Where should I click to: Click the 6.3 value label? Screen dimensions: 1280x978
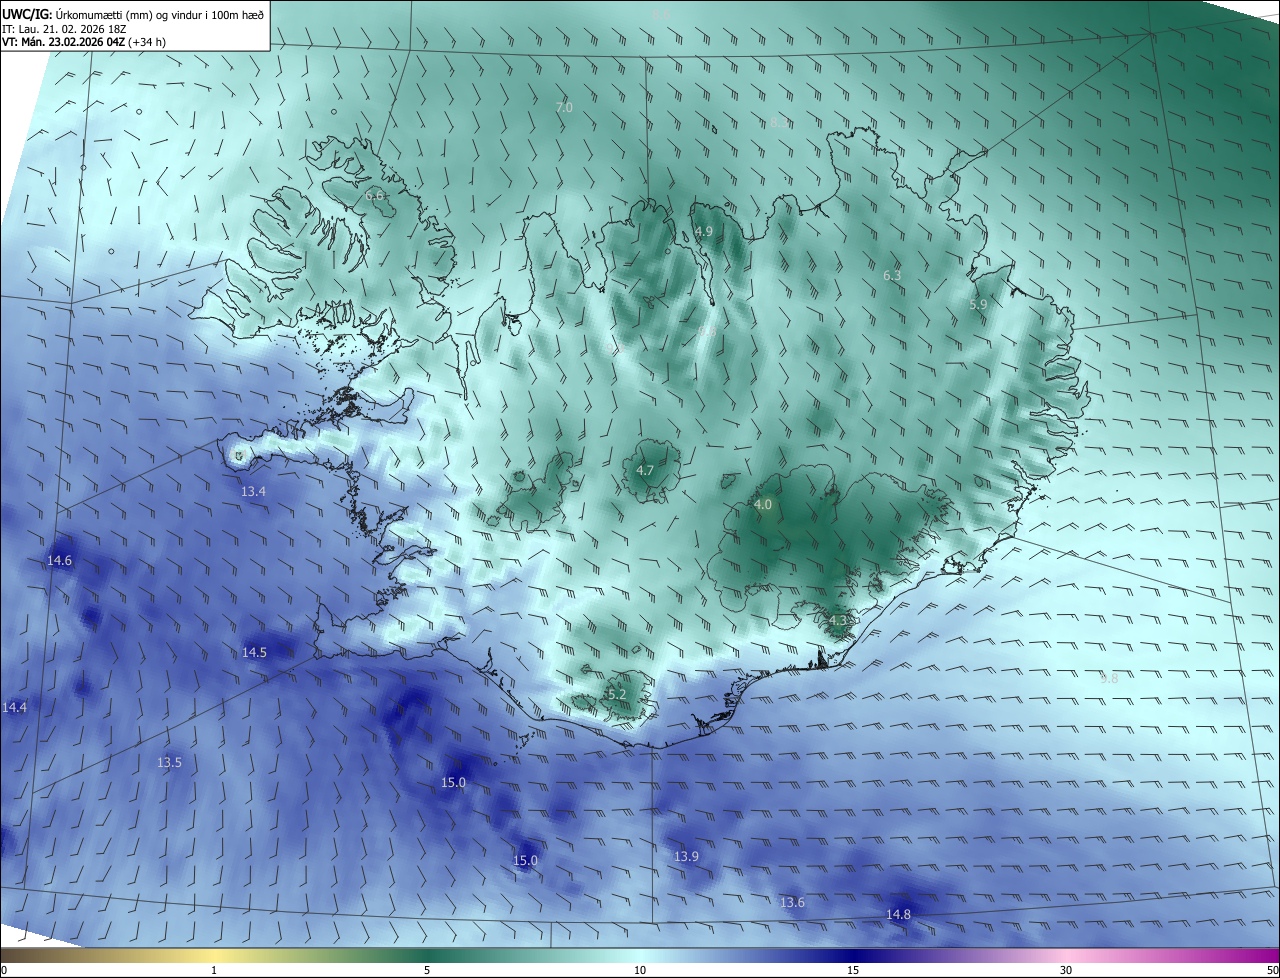[892, 275]
